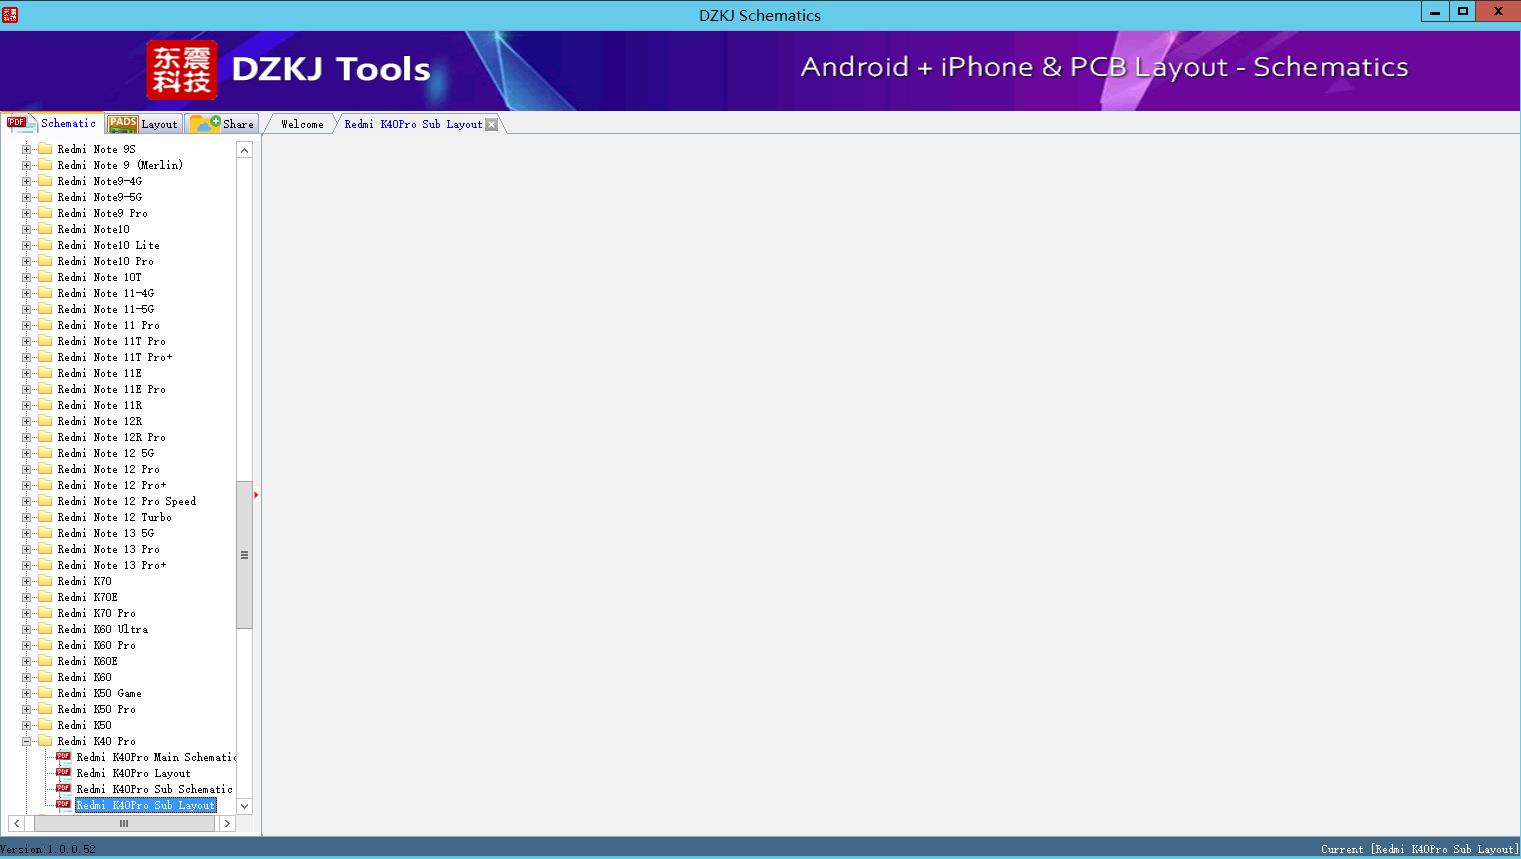Viewport: 1521px width, 859px height.
Task: Click the Redmi Note 11R folder icon
Action: (x=45, y=405)
